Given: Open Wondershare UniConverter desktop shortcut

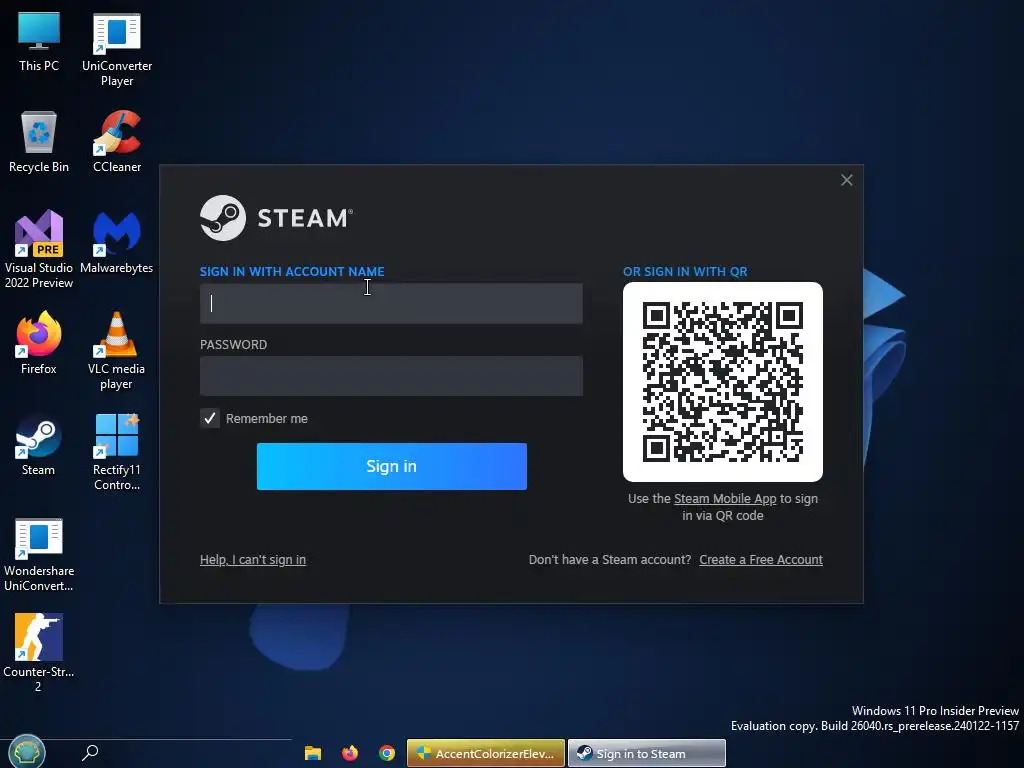Looking at the screenshot, I should (39, 555).
